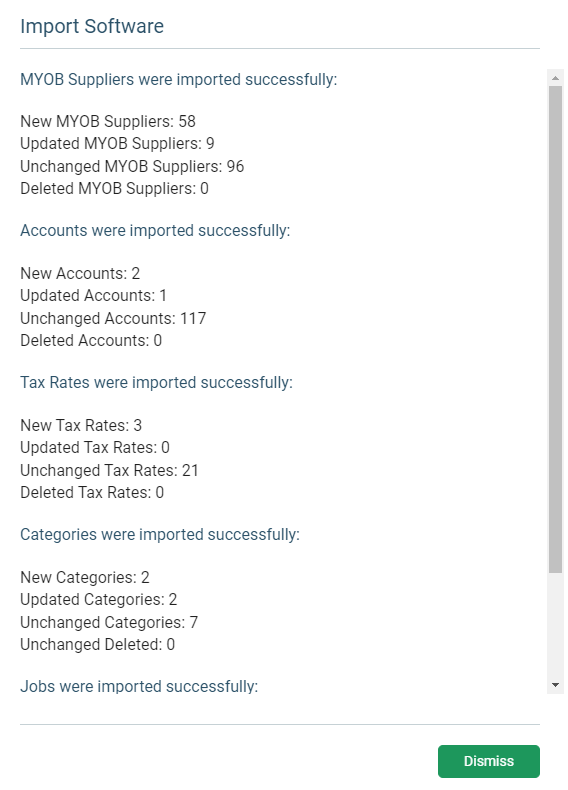Image resolution: width=568 pixels, height=790 pixels.
Task: Click the Accounts were imported successfully heading
Action: coord(155,231)
